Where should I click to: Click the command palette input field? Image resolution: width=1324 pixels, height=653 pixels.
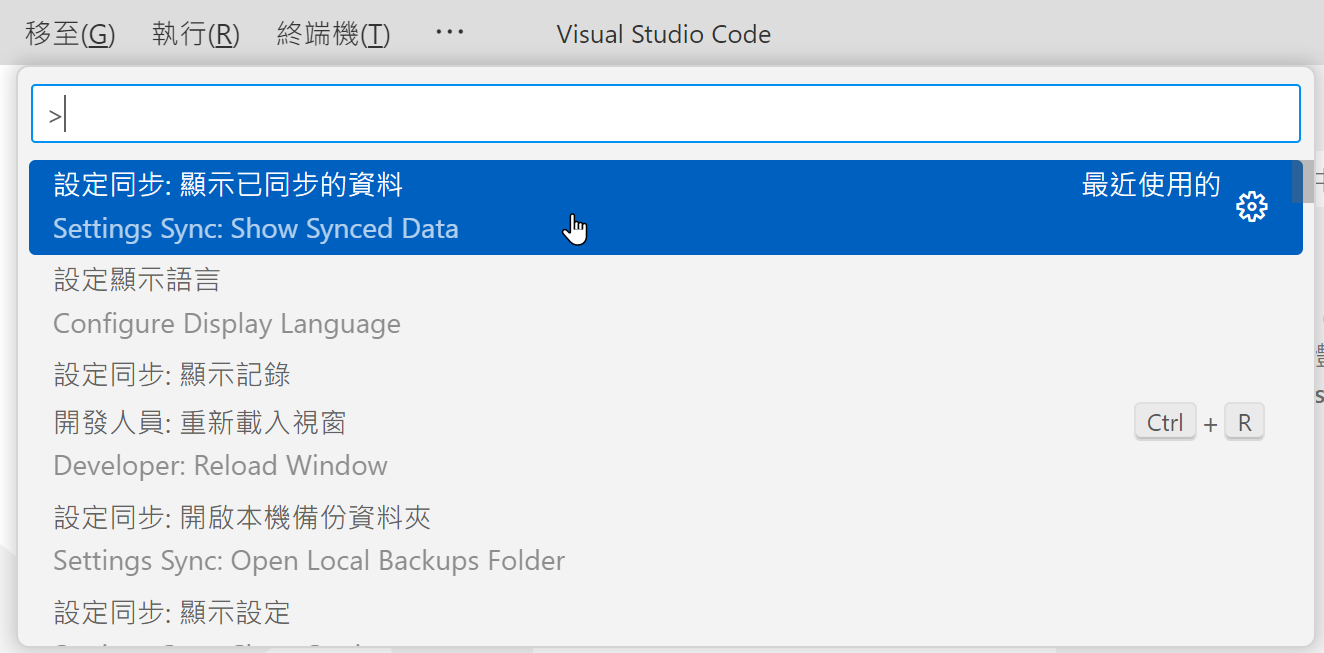[666, 113]
